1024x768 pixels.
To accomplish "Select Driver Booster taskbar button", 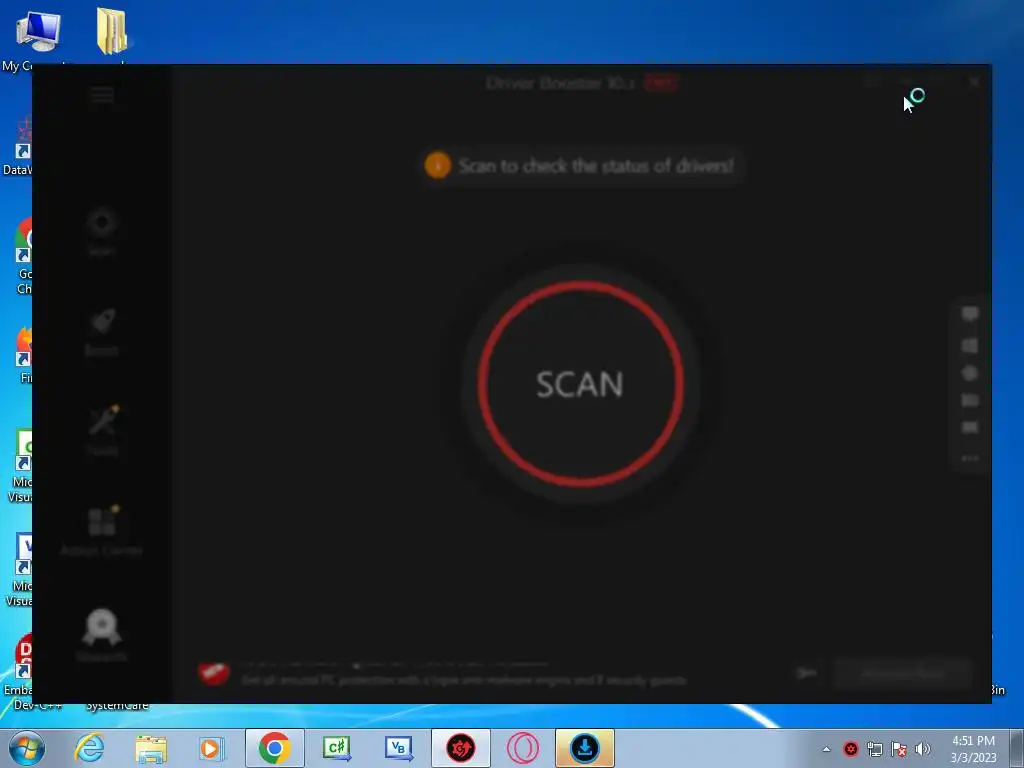I will pyautogui.click(x=460, y=748).
